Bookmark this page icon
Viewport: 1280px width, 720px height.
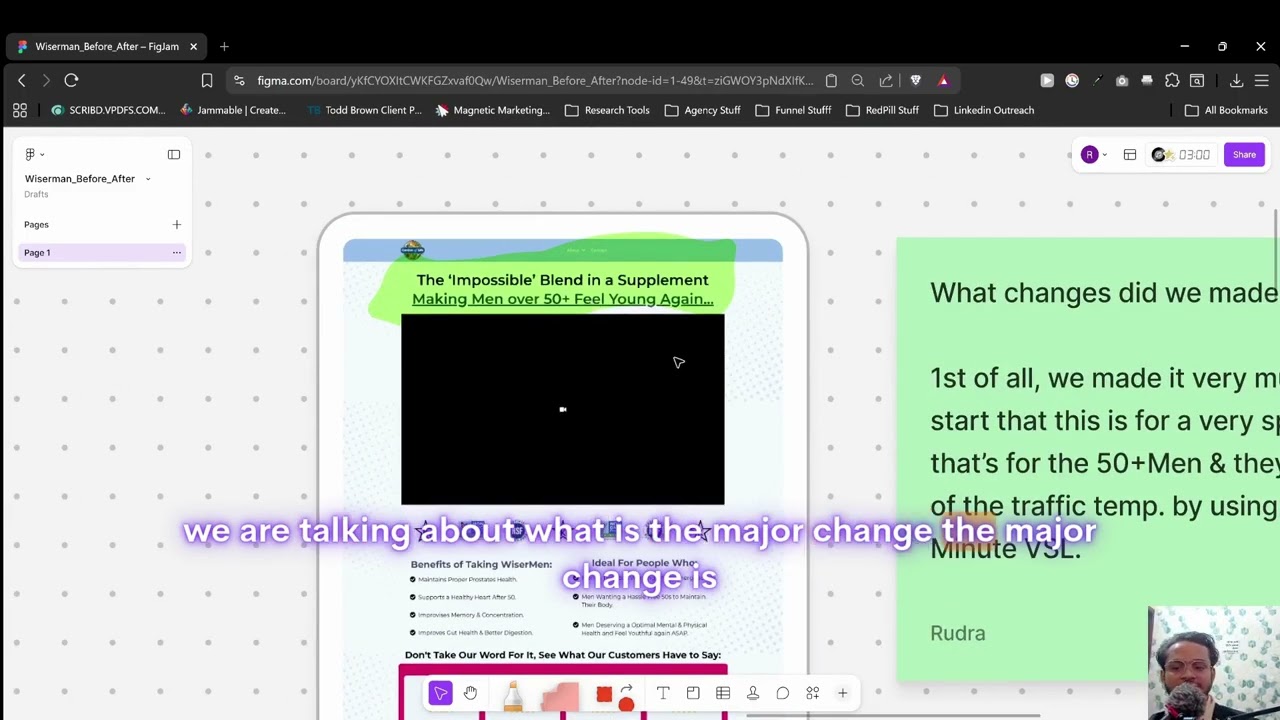(207, 80)
